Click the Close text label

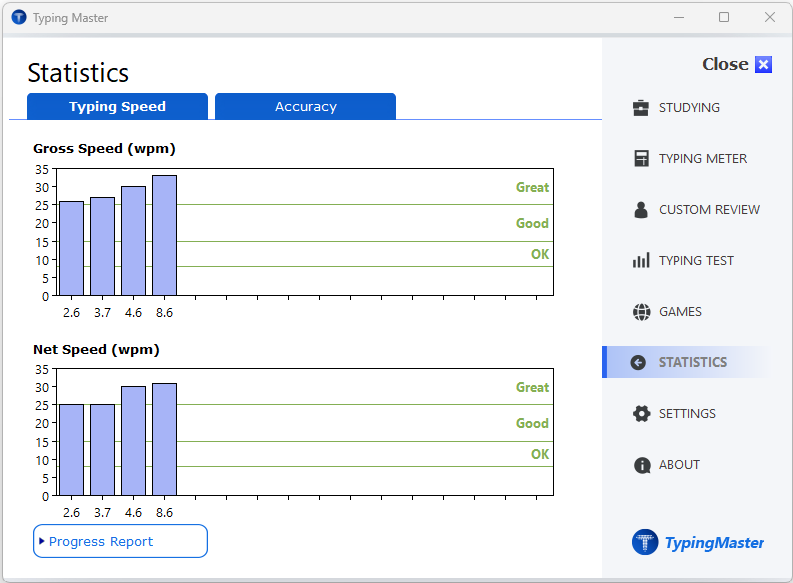(725, 64)
